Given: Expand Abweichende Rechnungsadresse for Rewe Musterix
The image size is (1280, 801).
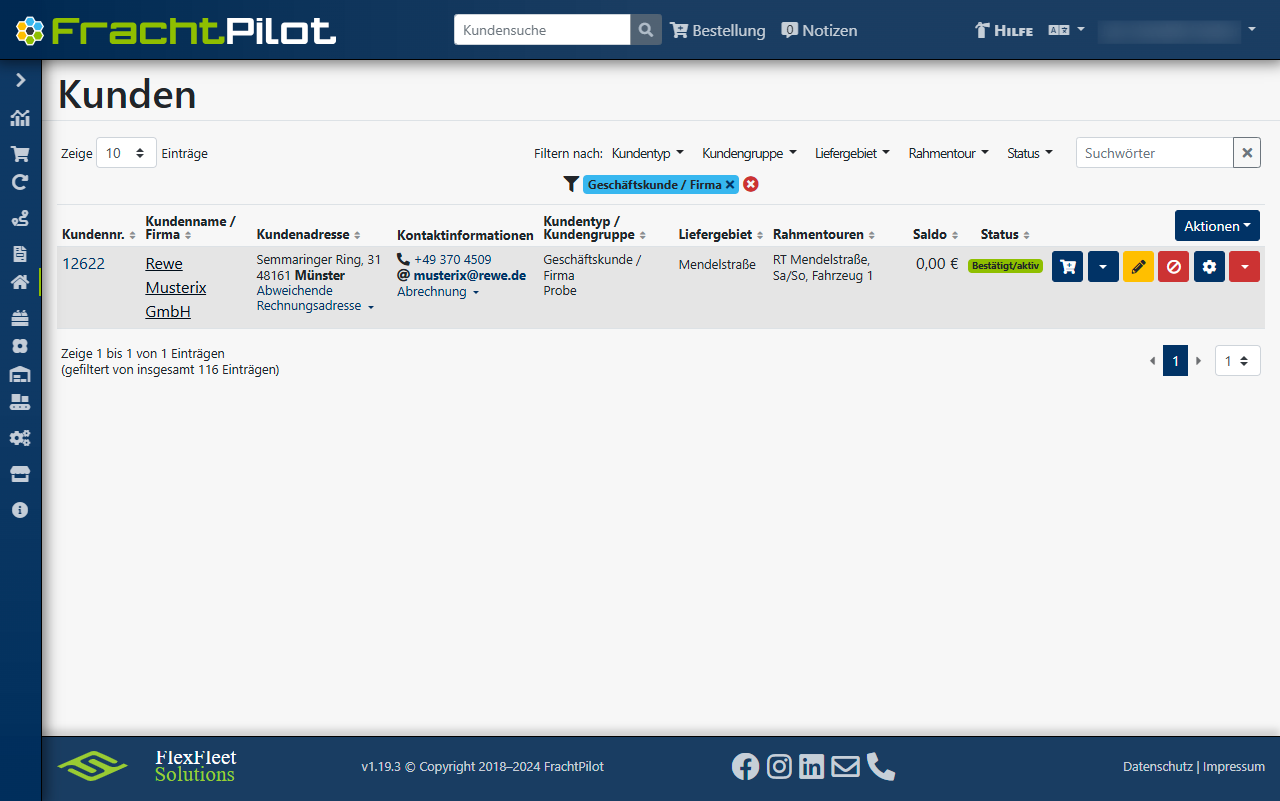Looking at the screenshot, I should [x=315, y=298].
